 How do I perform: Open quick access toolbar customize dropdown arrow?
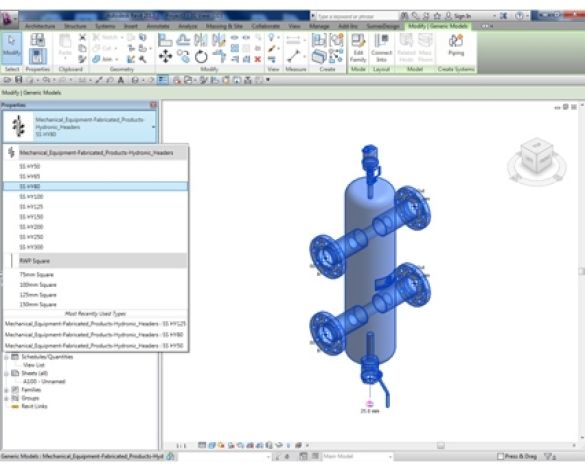coord(268,80)
